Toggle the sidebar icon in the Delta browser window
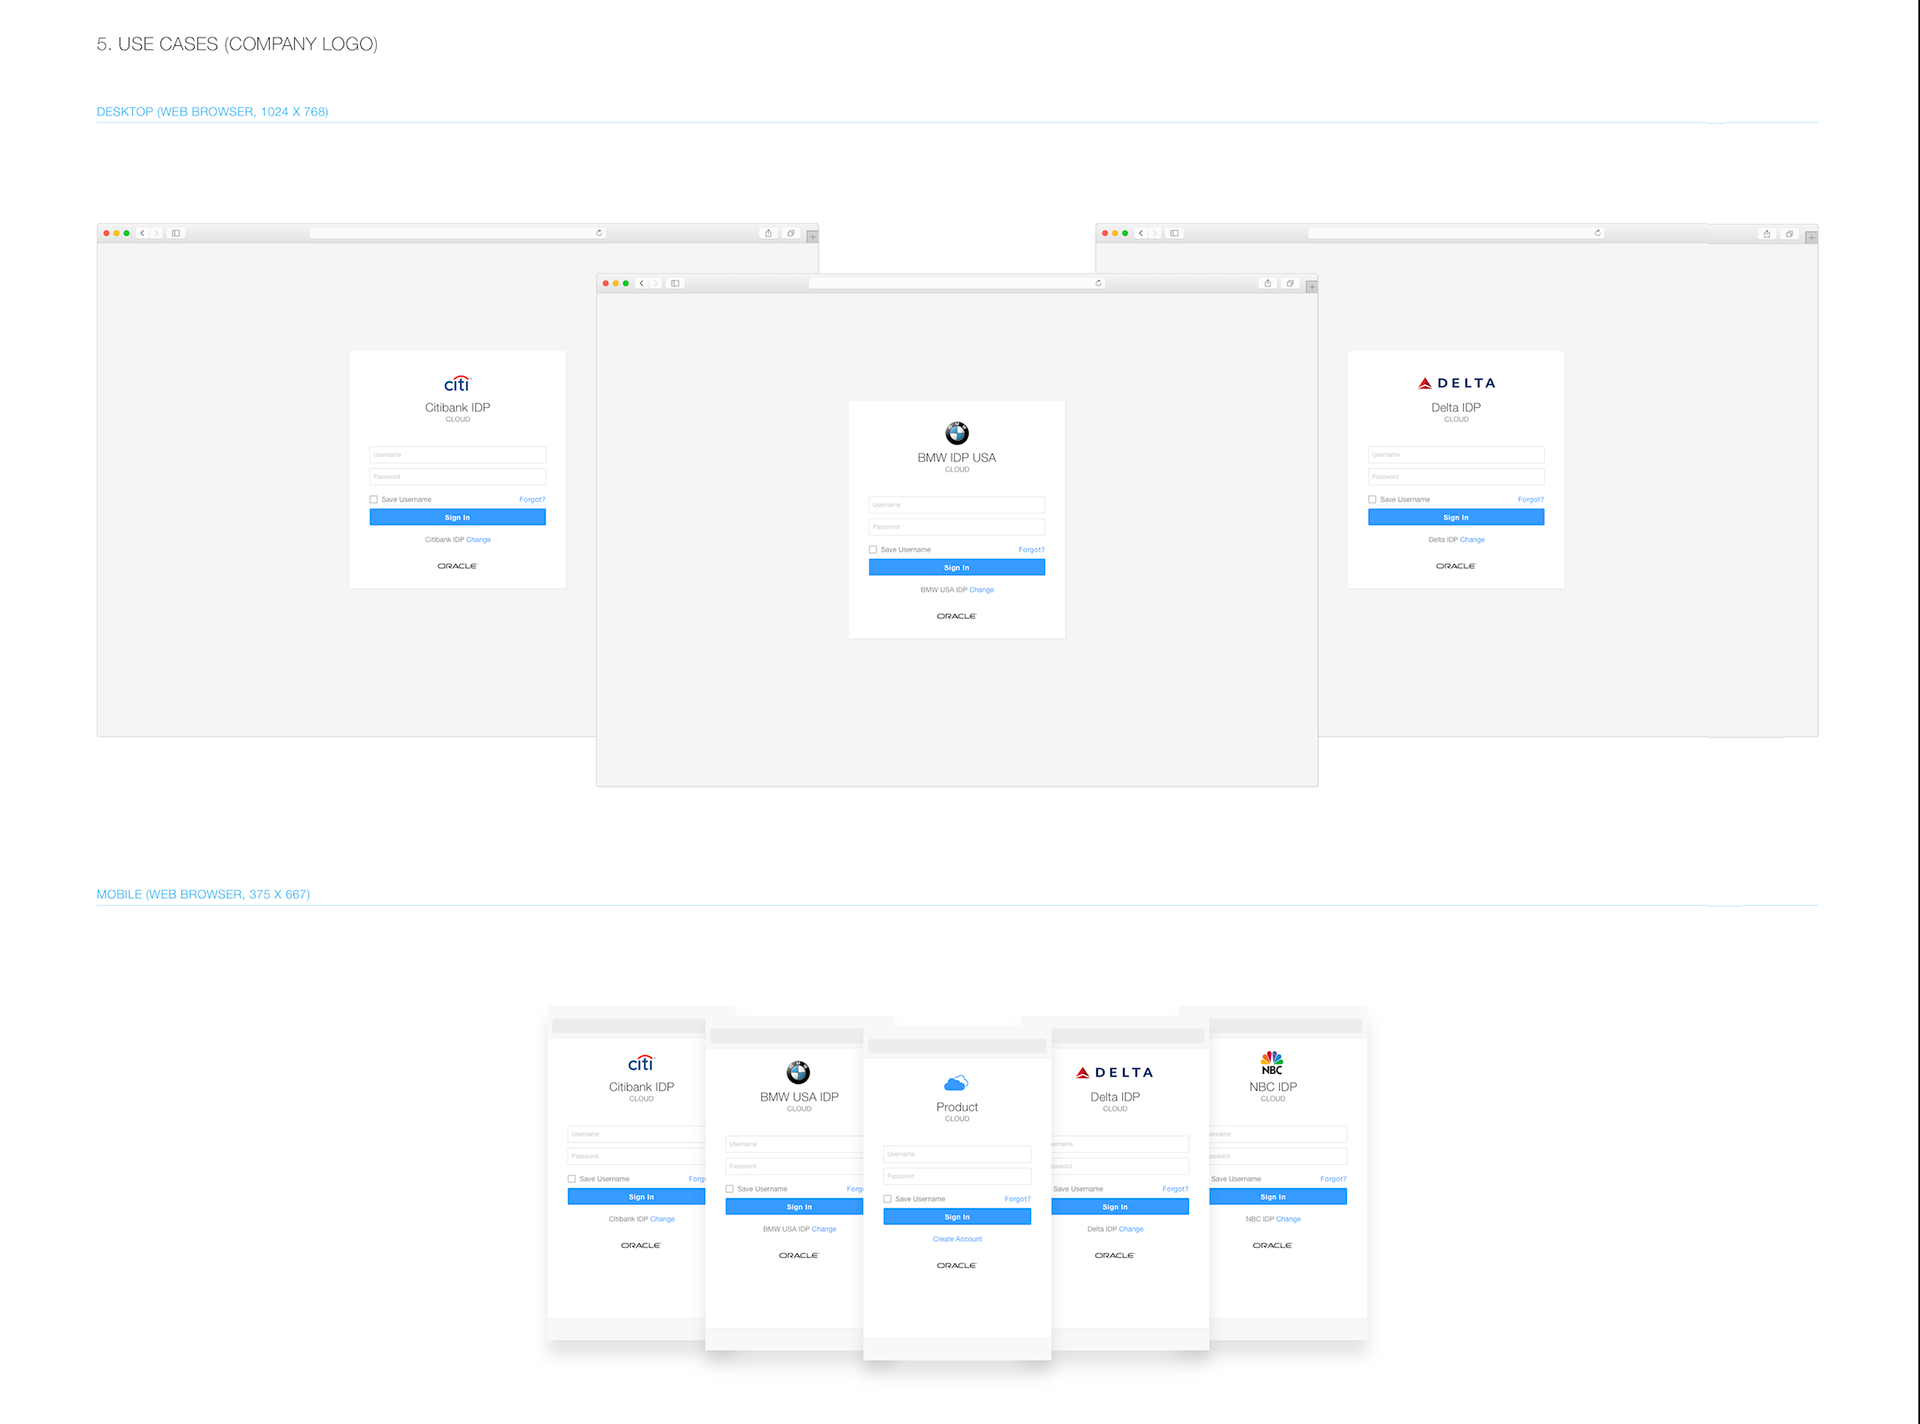 [1174, 233]
